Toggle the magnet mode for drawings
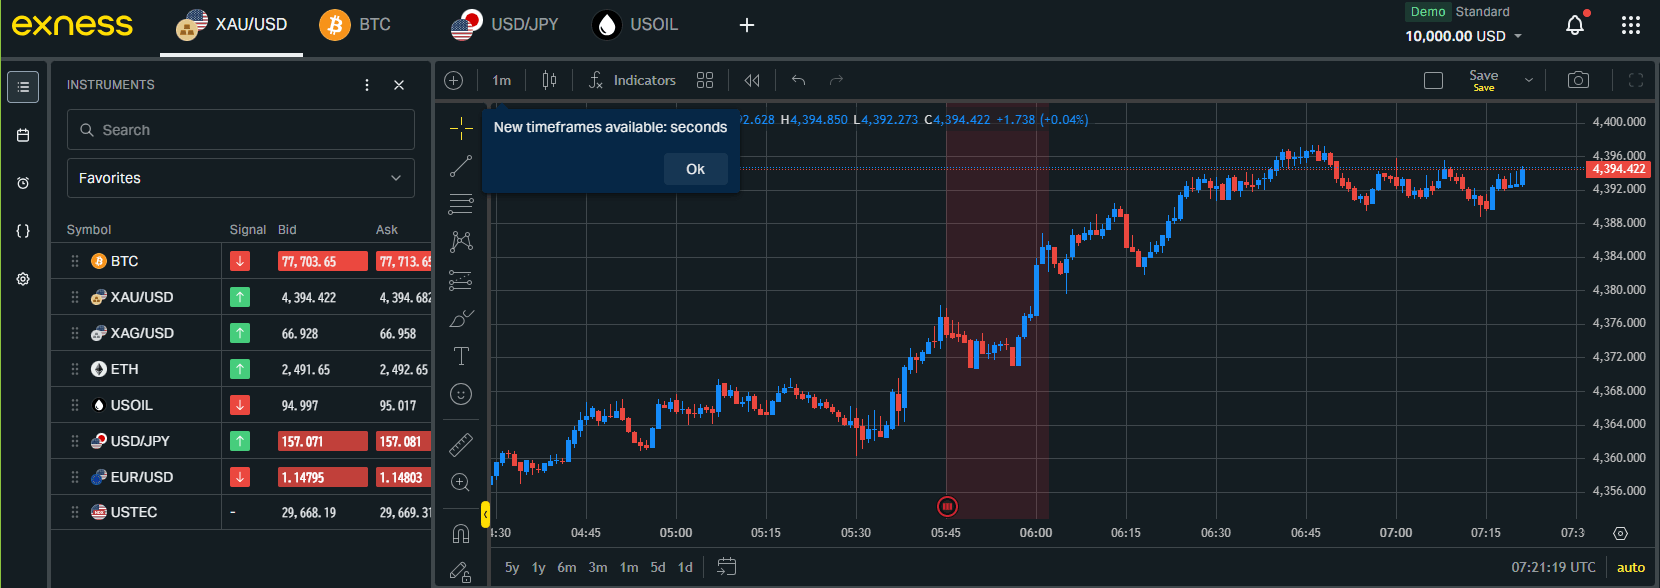The image size is (1660, 588). tap(461, 533)
